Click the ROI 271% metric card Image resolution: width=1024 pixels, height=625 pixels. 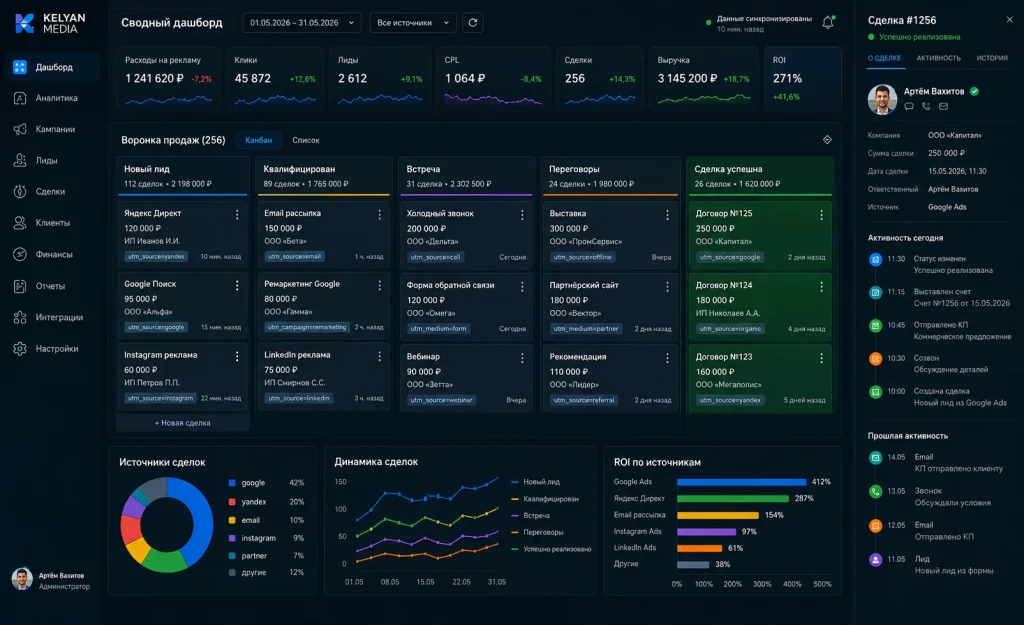[x=802, y=79]
